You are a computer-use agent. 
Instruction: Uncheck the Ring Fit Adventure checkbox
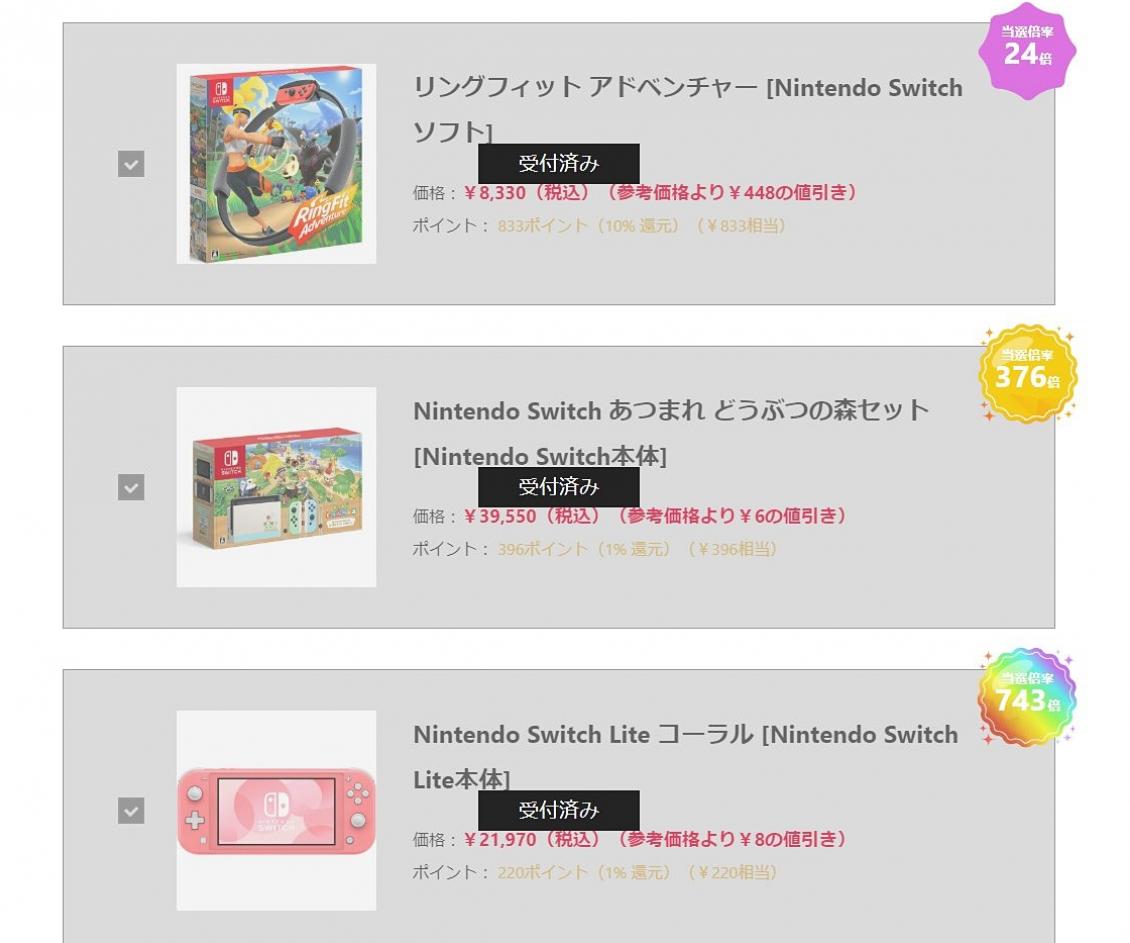pyautogui.click(x=129, y=163)
